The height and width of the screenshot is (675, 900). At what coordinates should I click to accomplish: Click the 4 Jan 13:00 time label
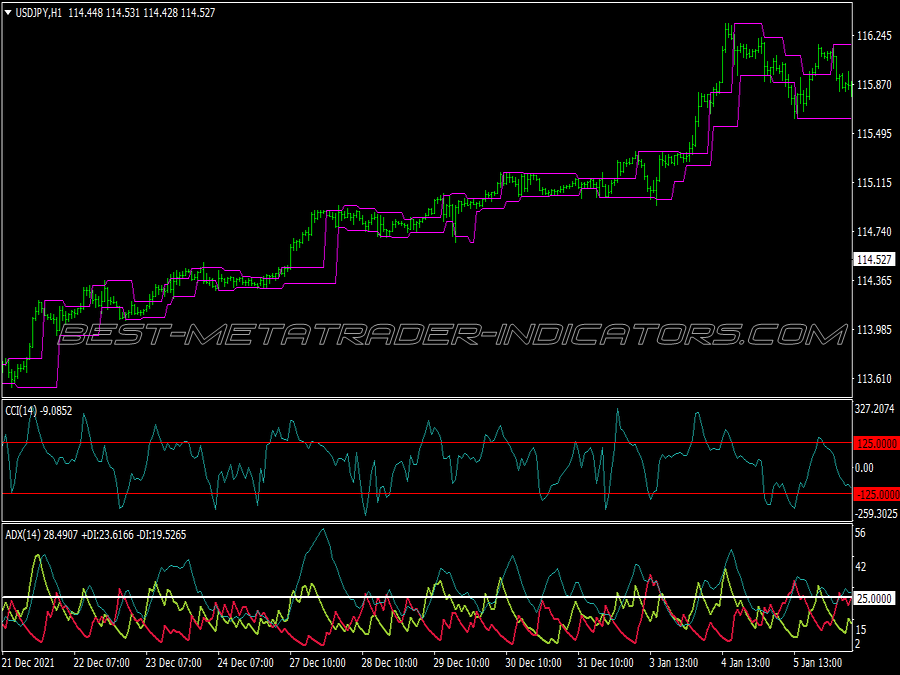click(746, 663)
